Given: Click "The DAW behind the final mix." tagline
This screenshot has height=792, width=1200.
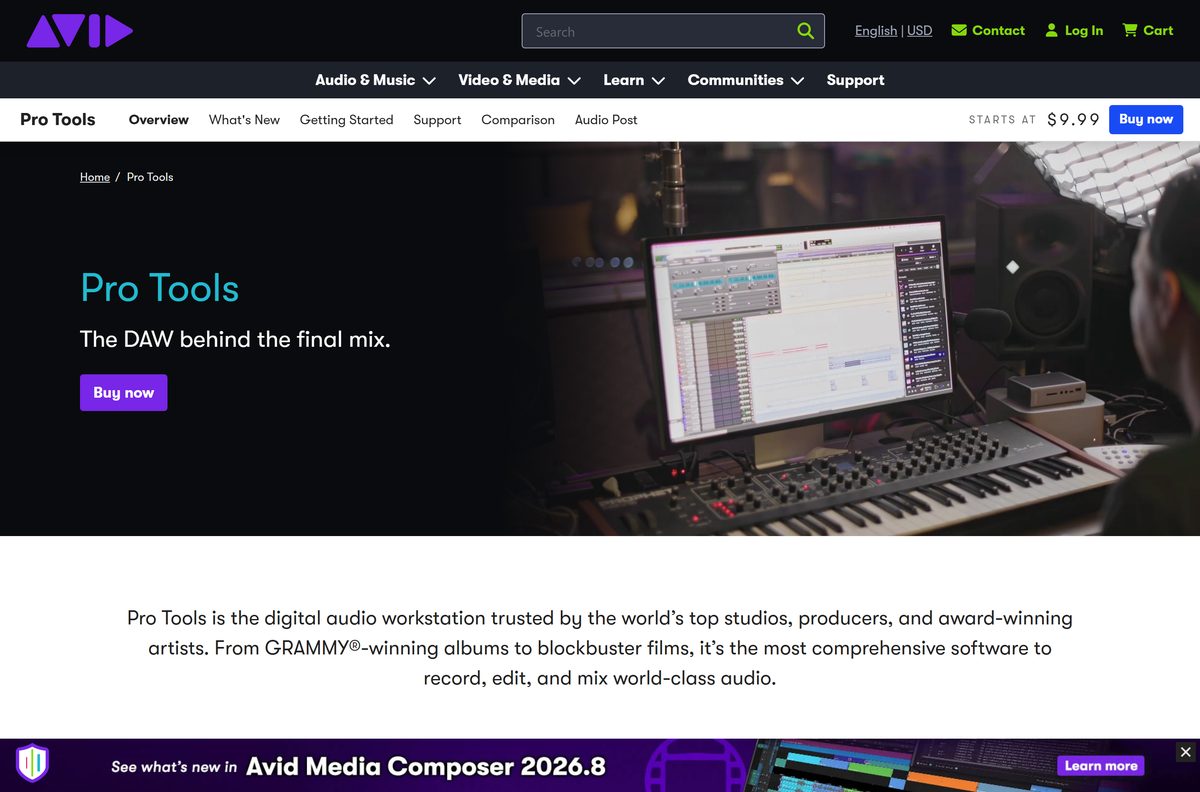Looking at the screenshot, I should [235, 339].
